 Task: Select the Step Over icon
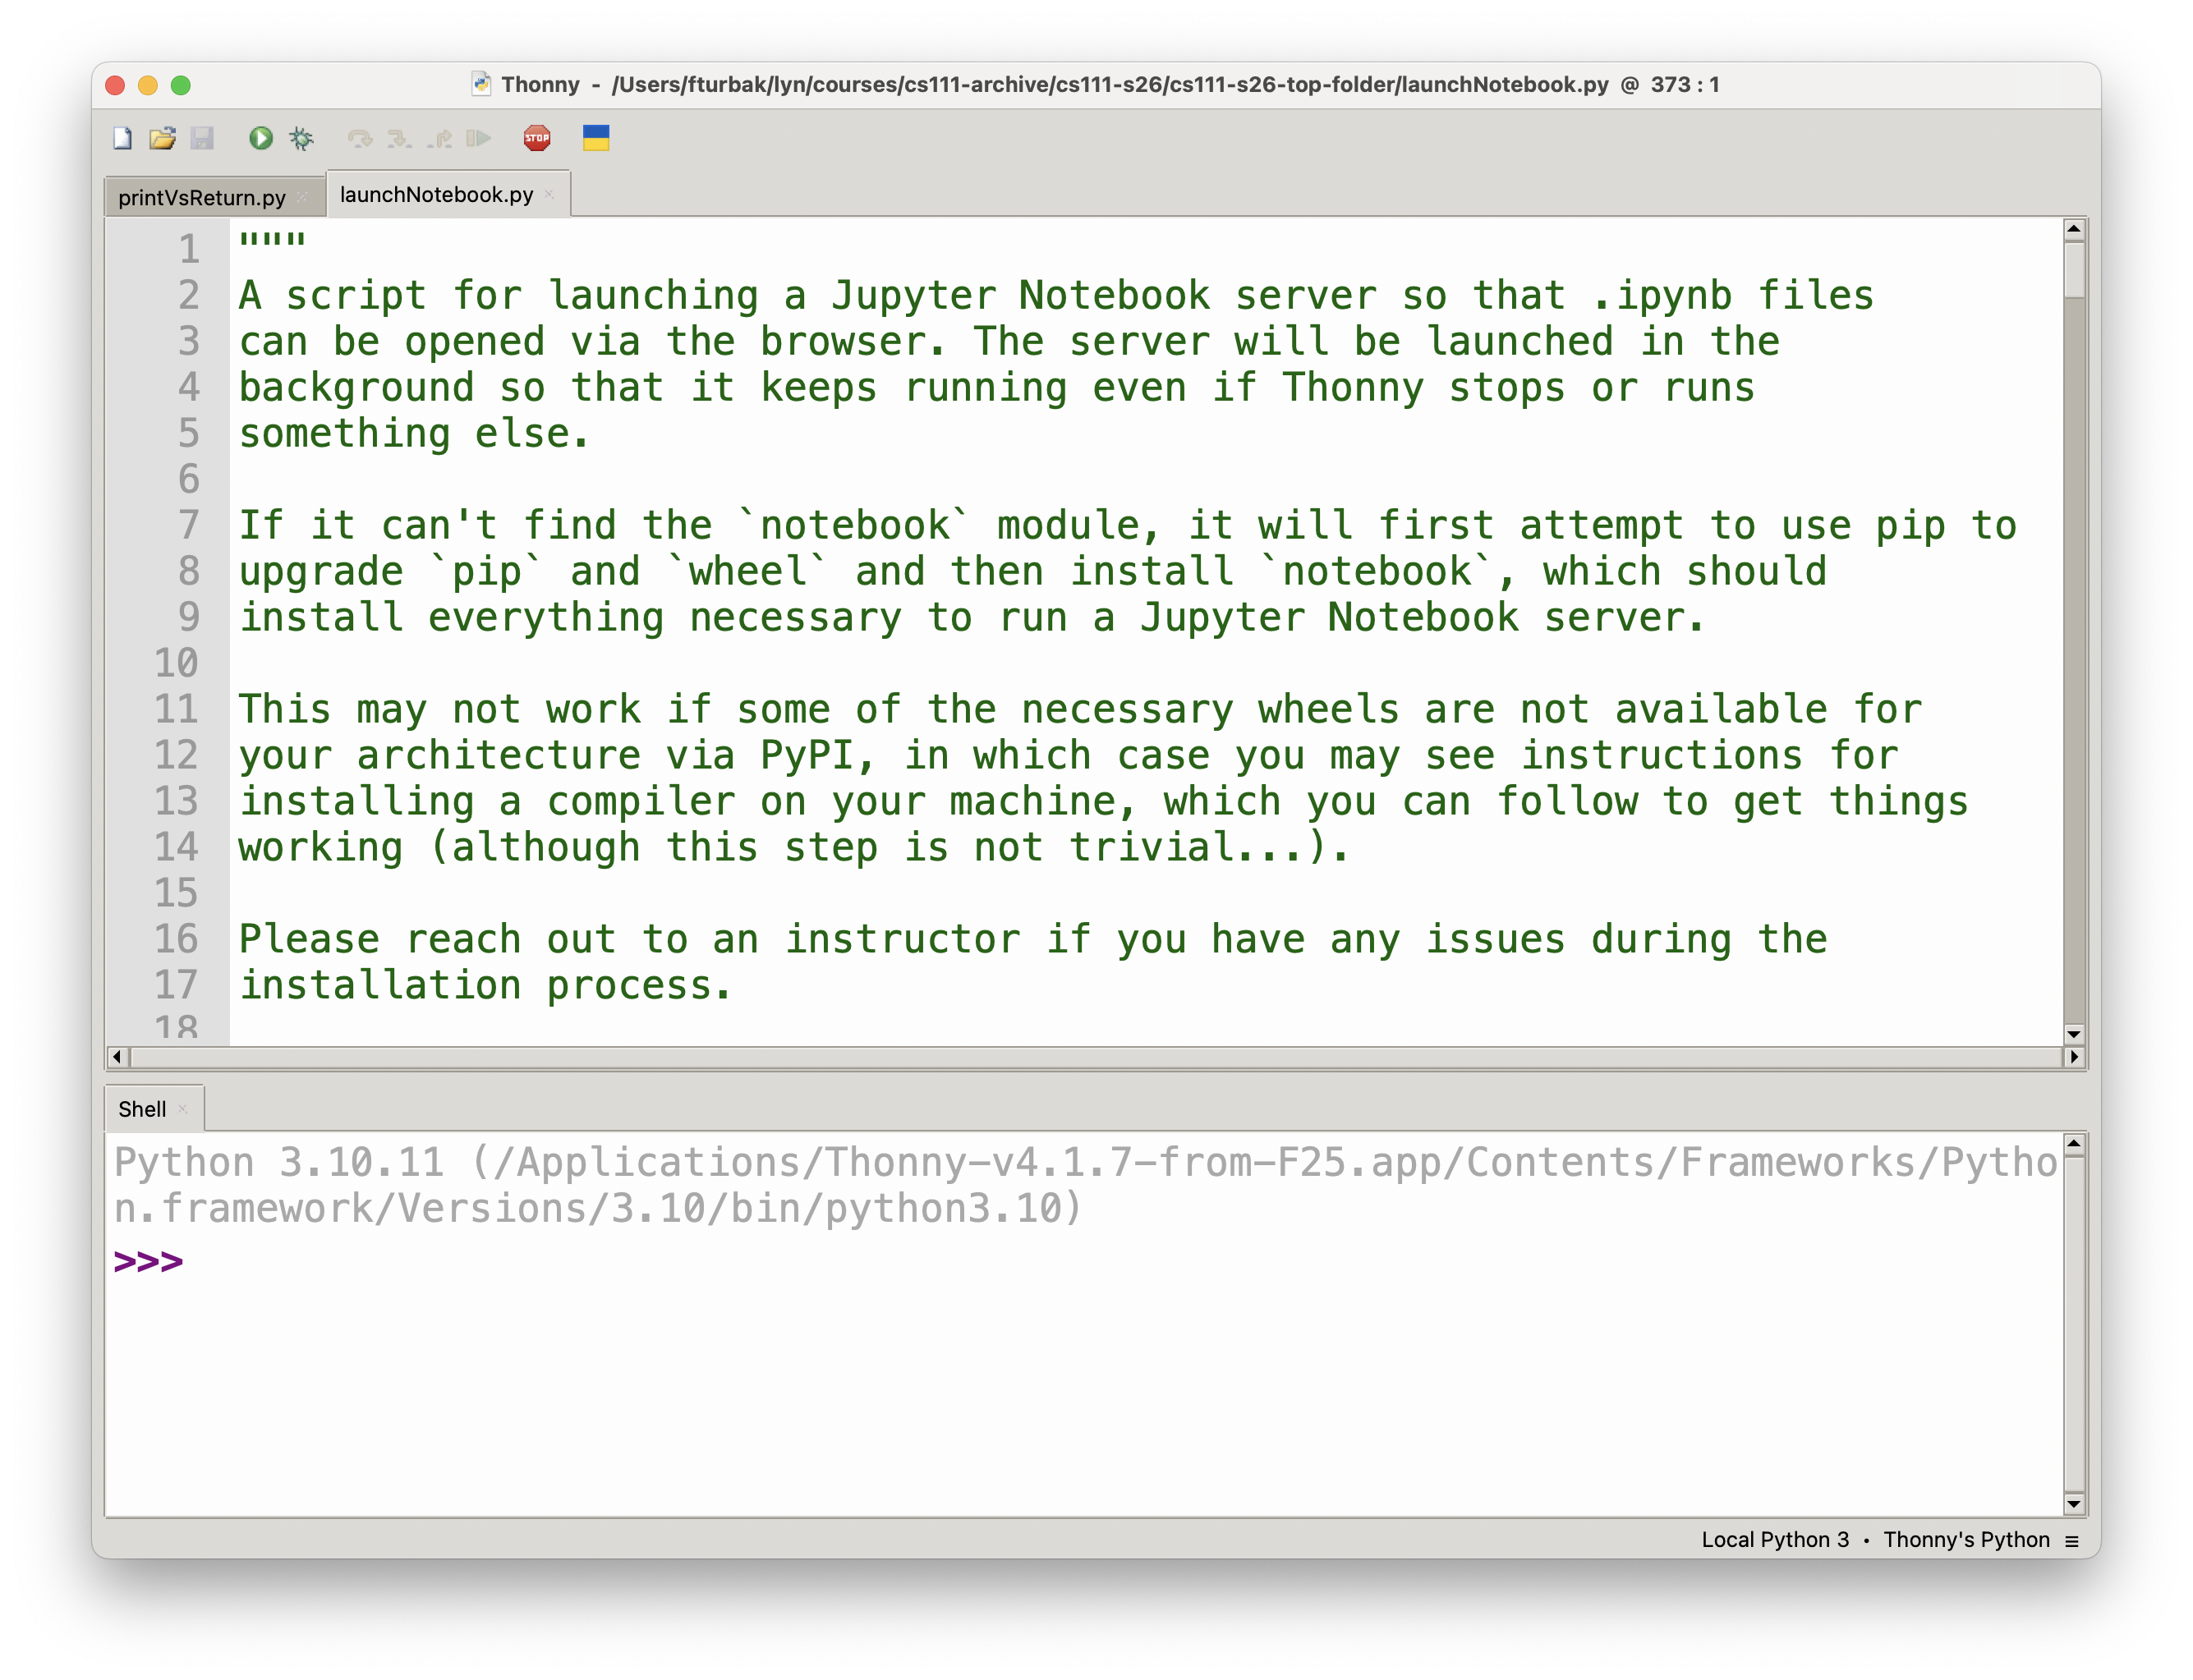click(x=361, y=139)
